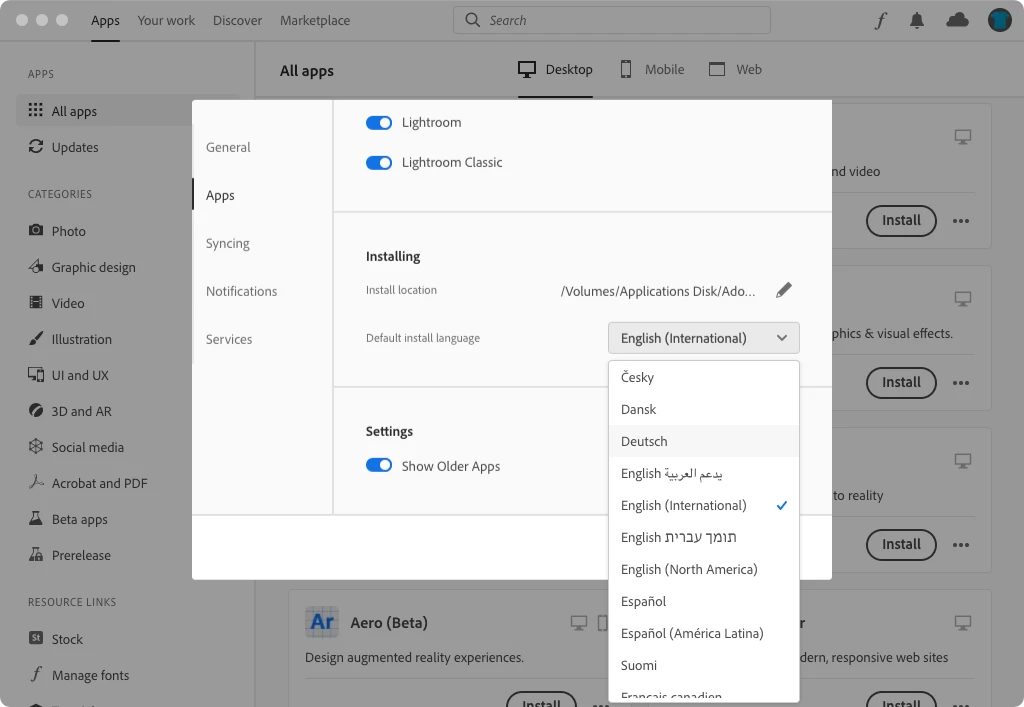Choose Dansk language option
Screen dimensions: 1024x707
click(703, 409)
